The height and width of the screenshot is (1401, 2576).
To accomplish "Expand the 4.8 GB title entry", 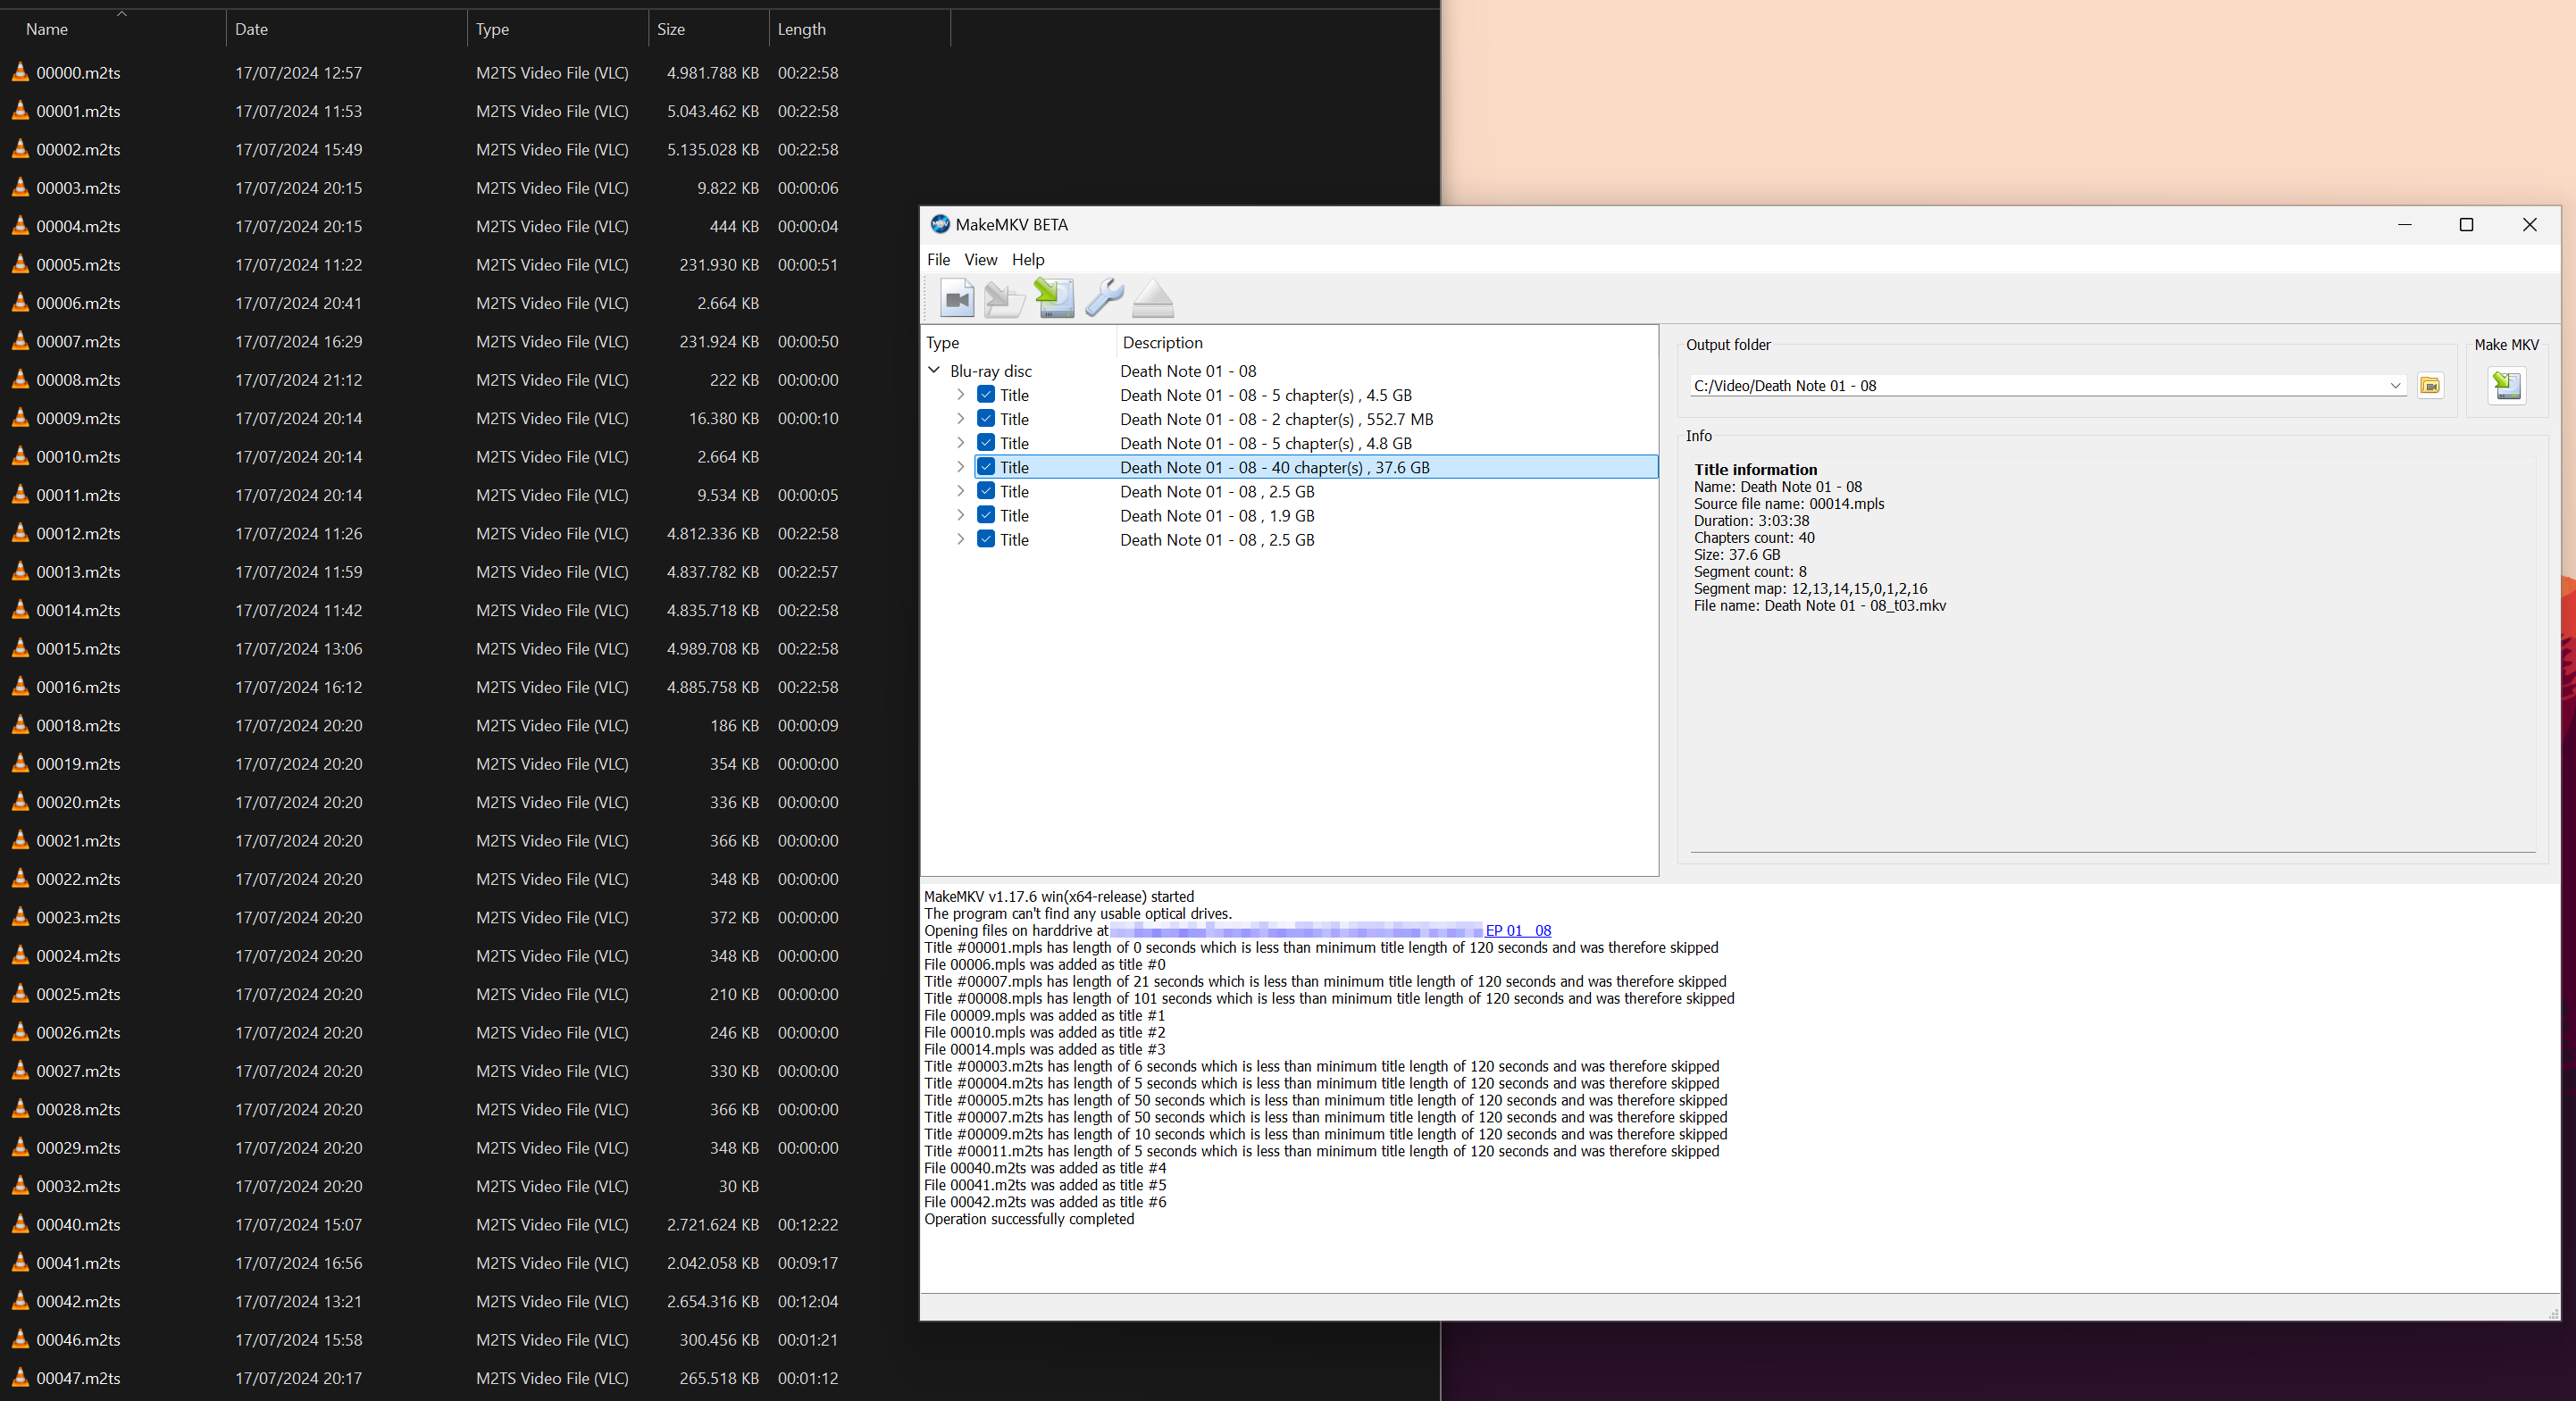I will coord(960,442).
